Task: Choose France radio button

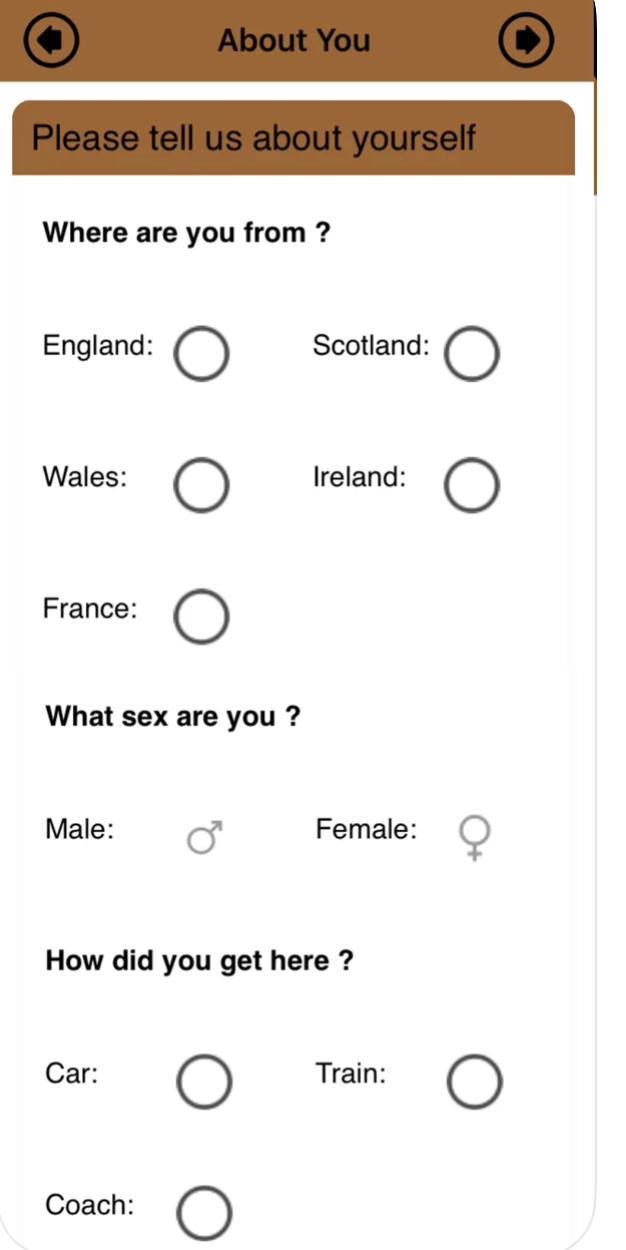Action: [x=201, y=616]
